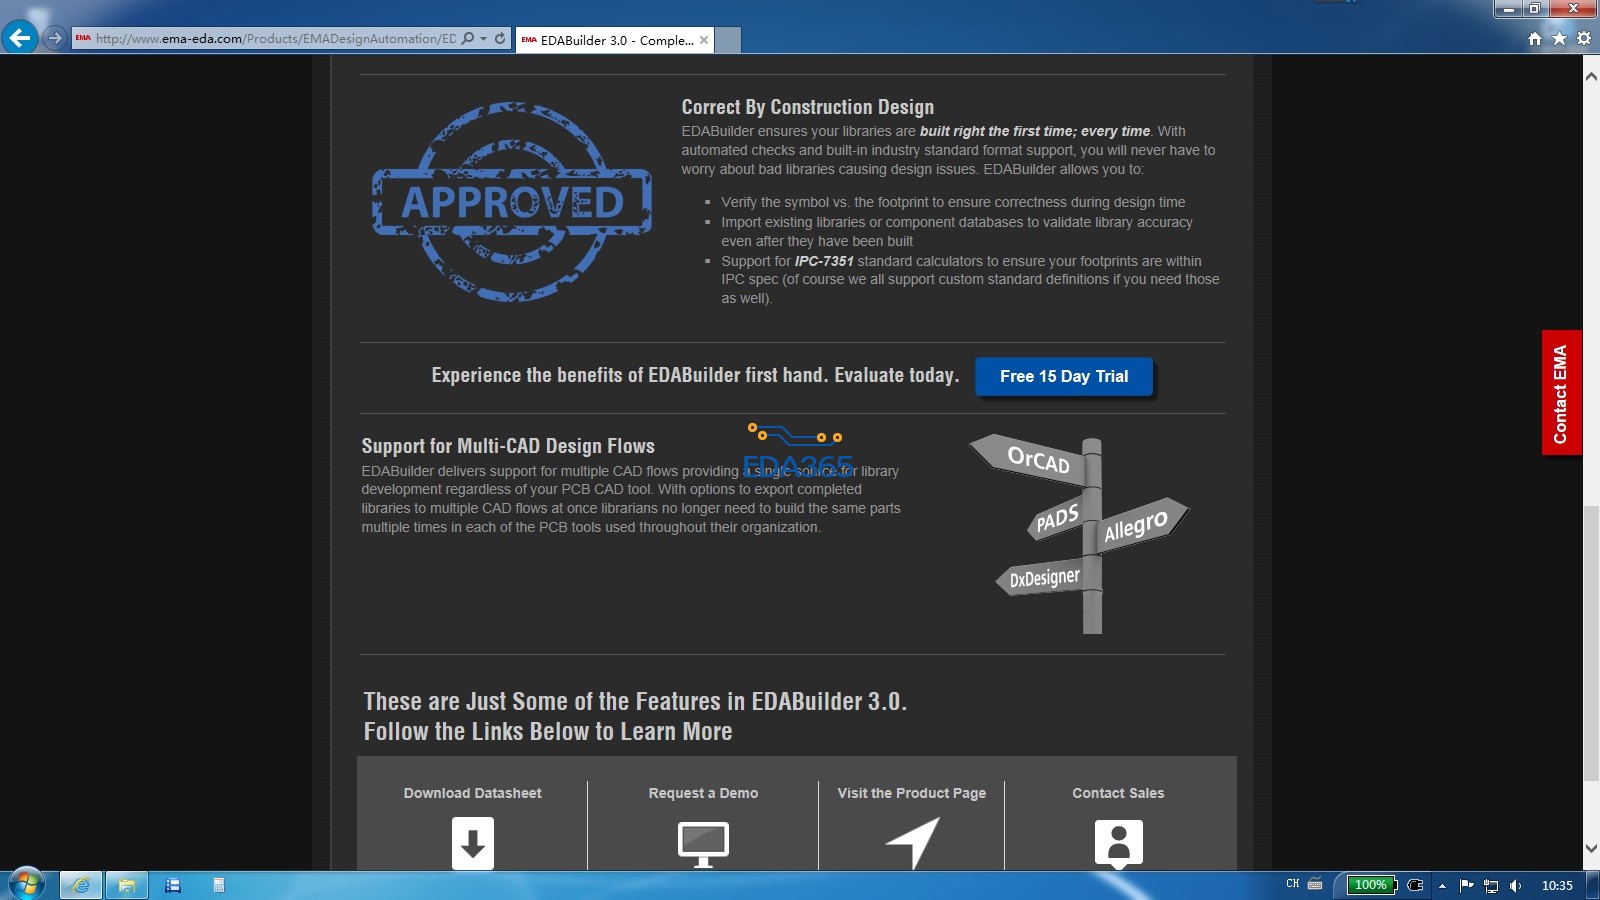Click the EDA365 logo
This screenshot has height=900, width=1600.
pos(798,451)
